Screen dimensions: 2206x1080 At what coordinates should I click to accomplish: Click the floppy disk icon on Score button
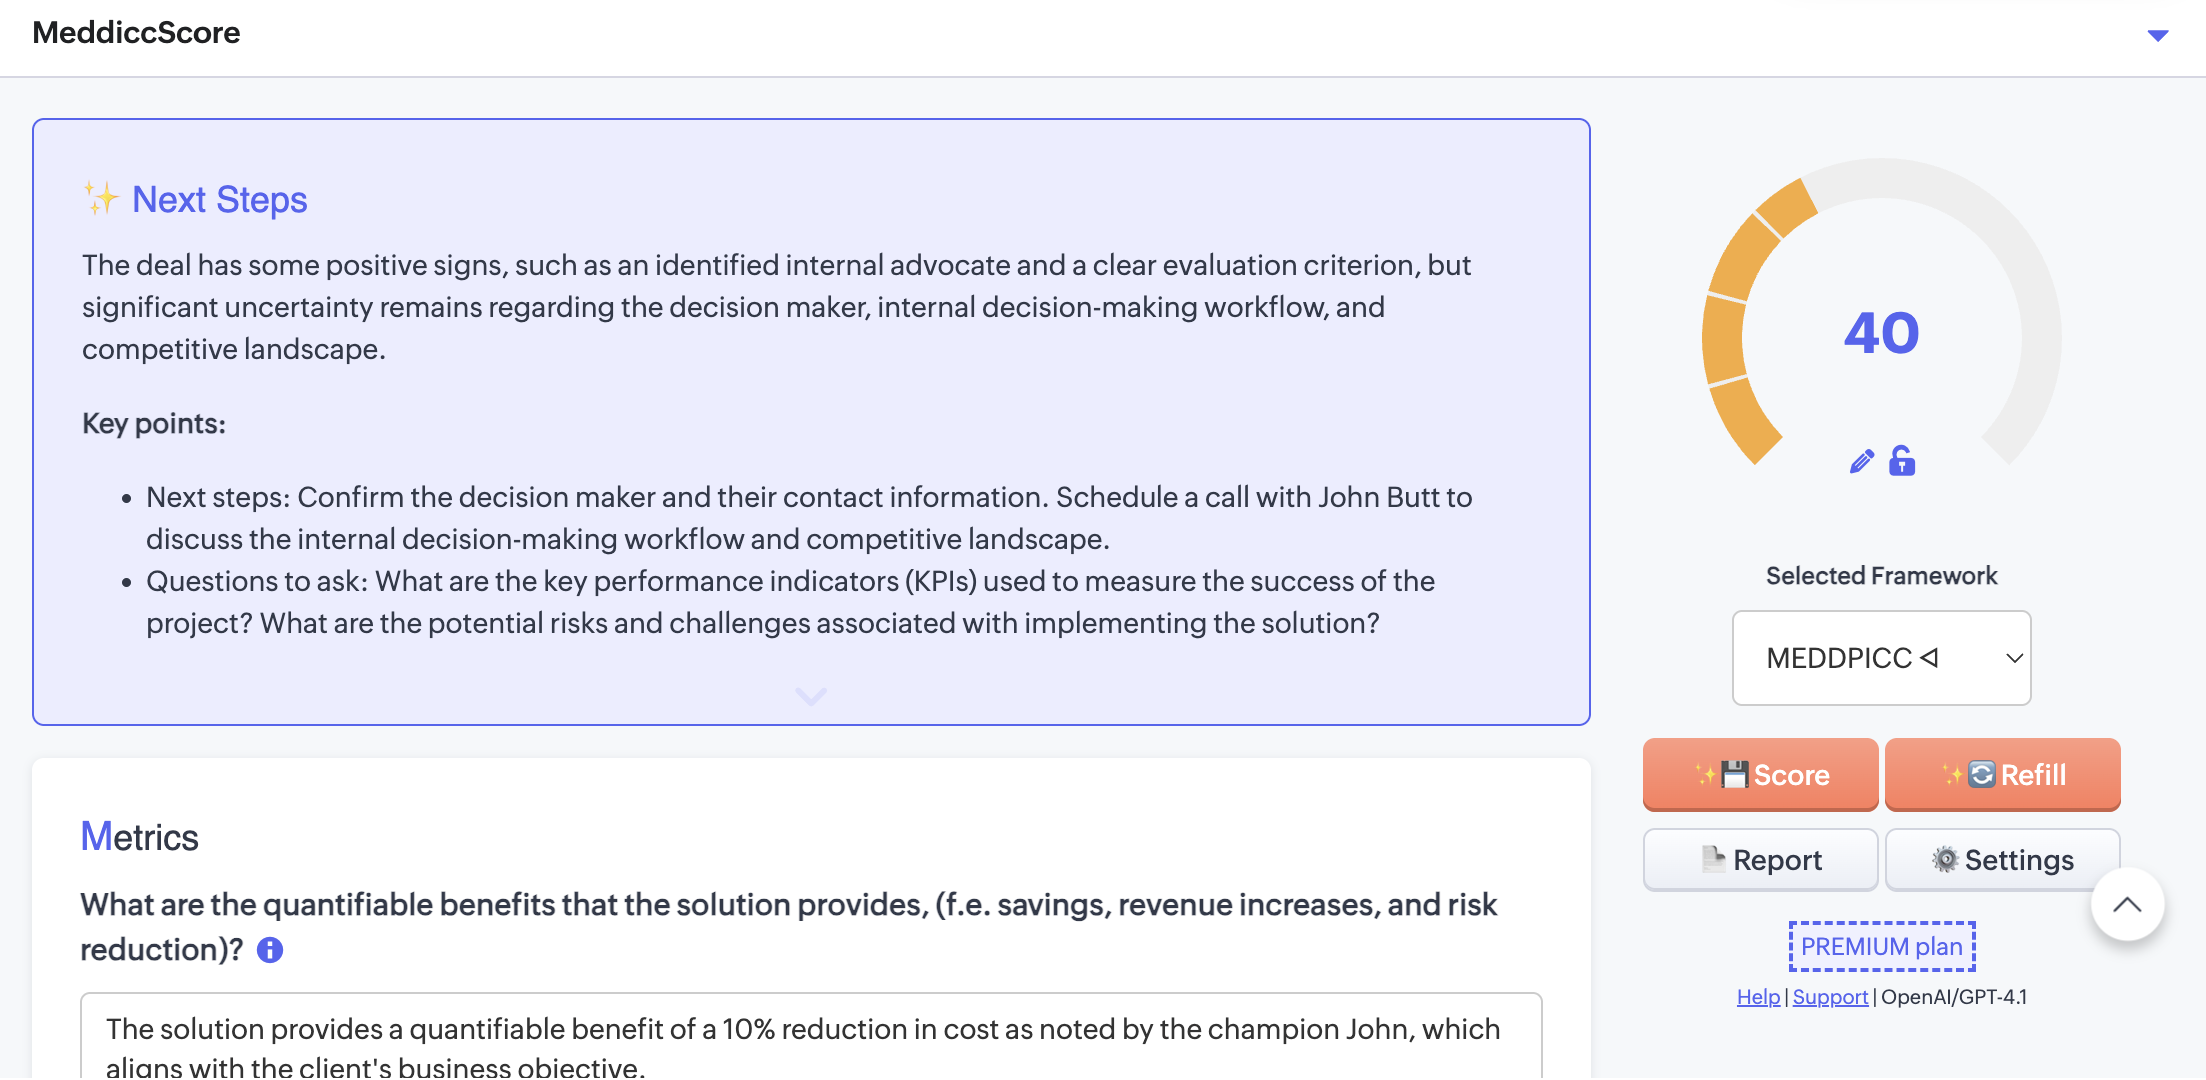pos(1735,775)
